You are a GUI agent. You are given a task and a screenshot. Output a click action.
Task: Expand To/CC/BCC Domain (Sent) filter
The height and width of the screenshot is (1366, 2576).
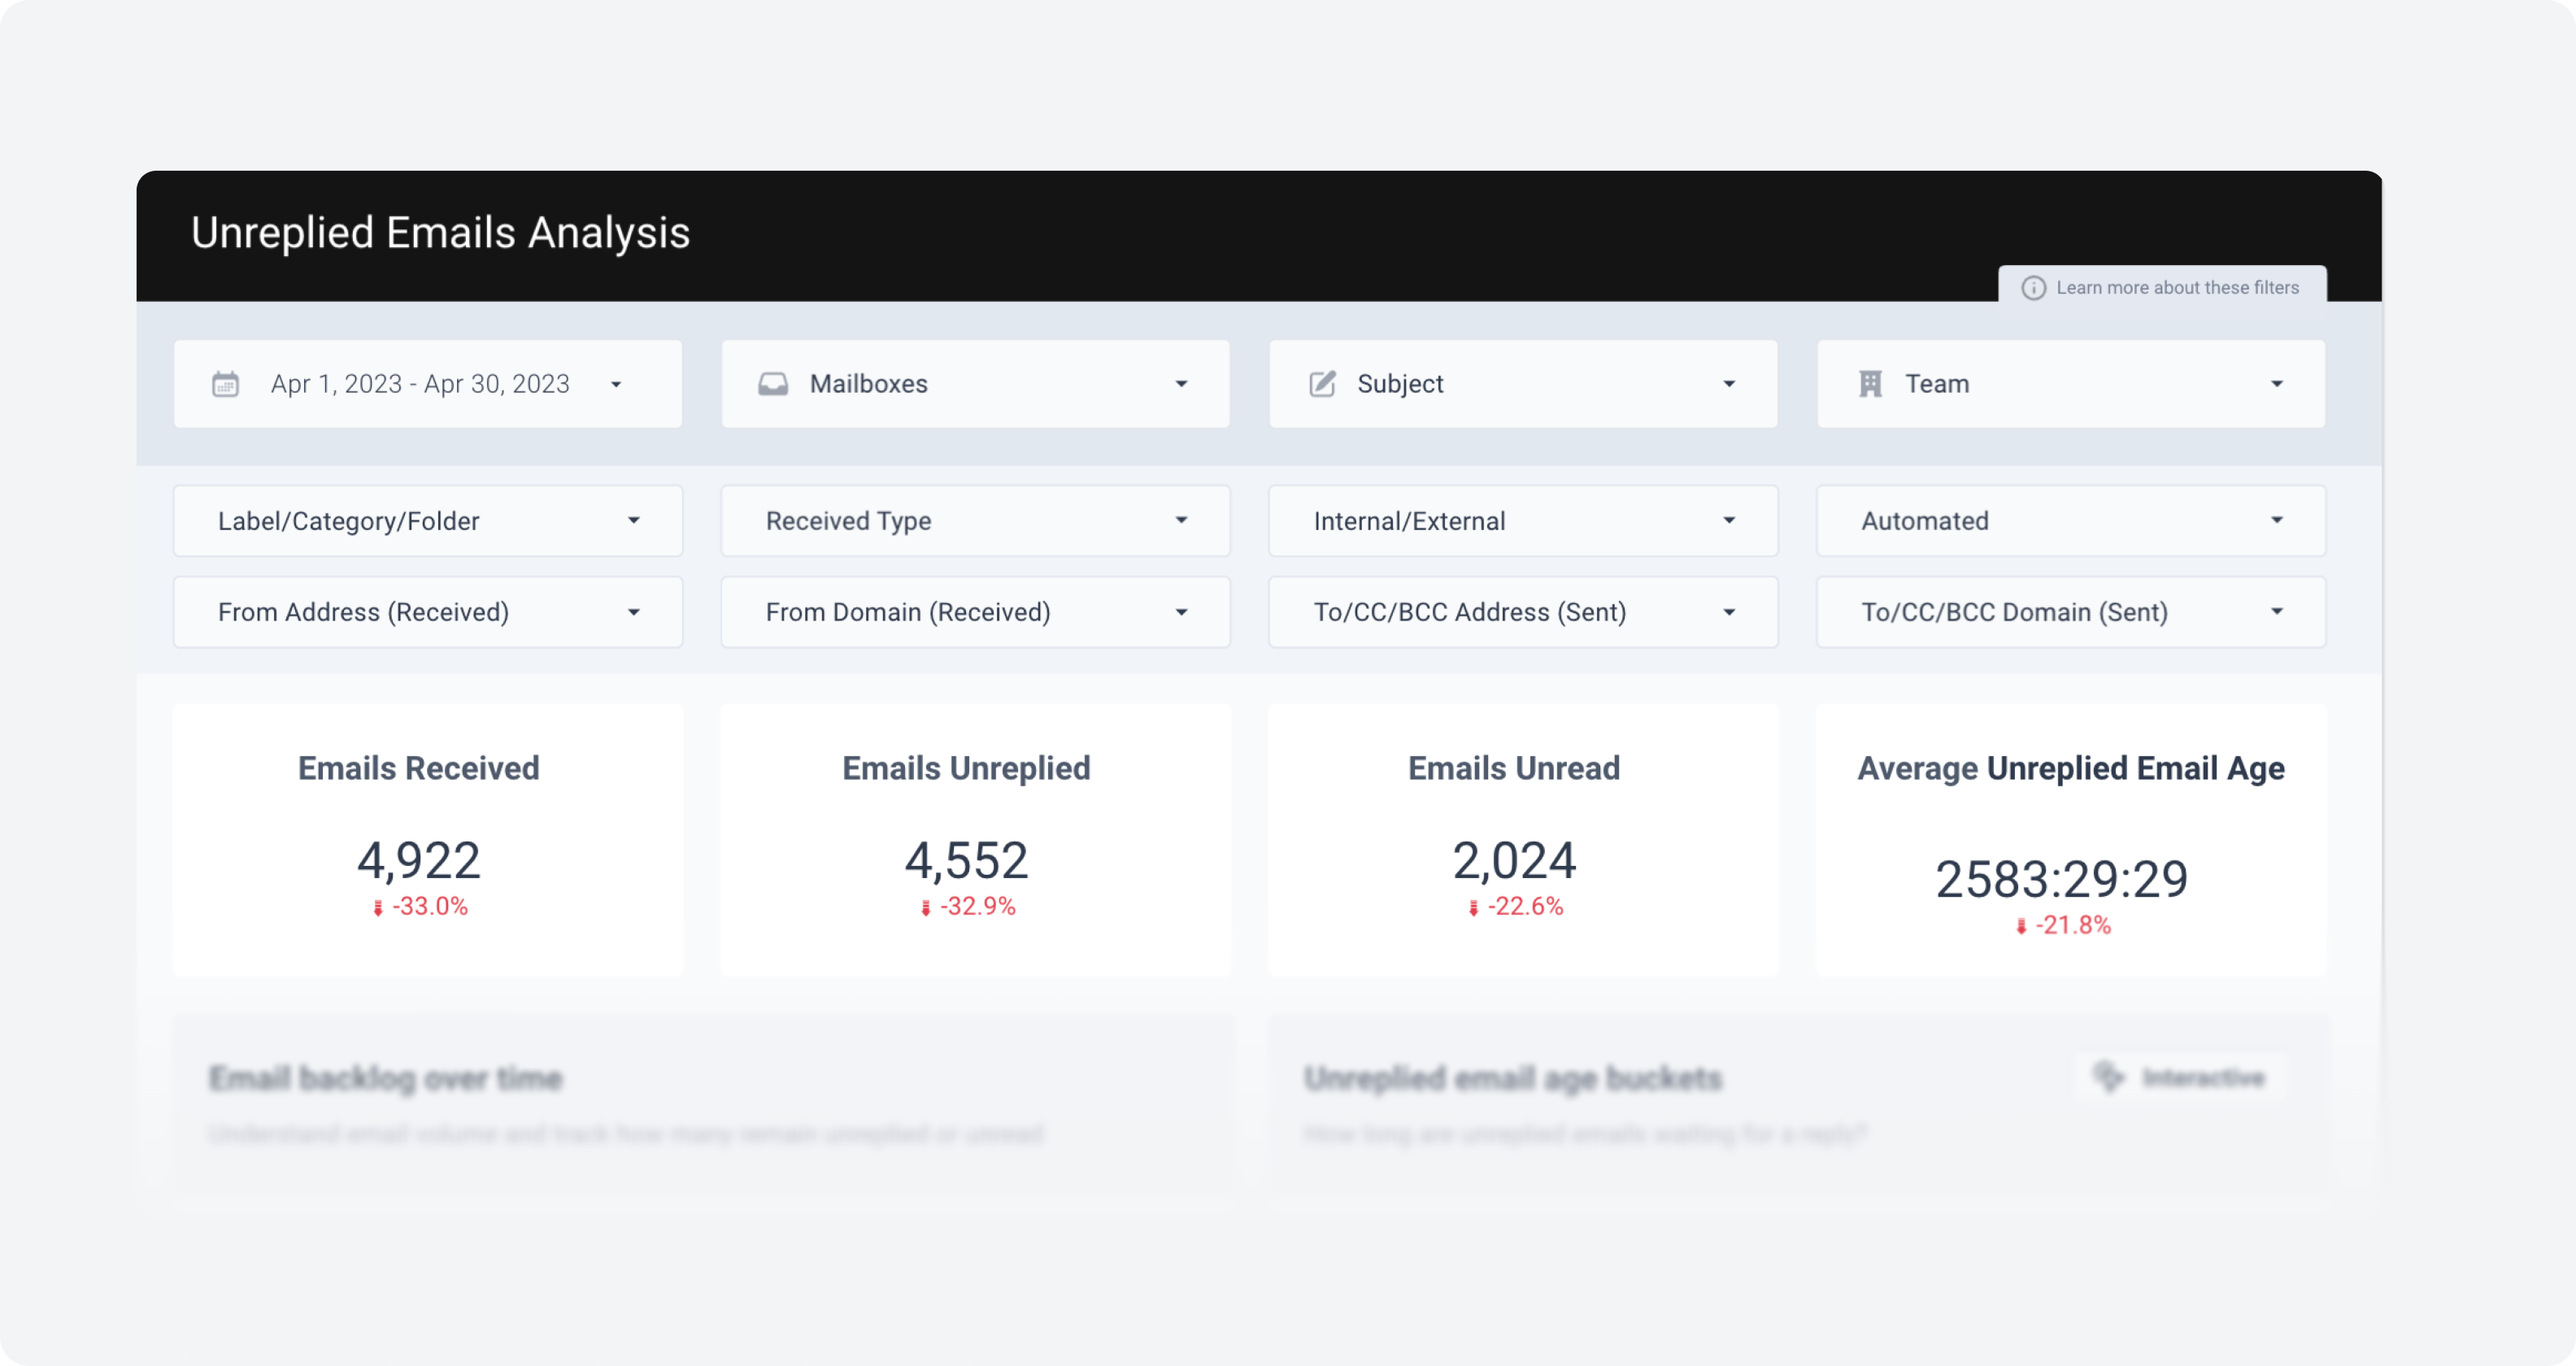(2277, 612)
